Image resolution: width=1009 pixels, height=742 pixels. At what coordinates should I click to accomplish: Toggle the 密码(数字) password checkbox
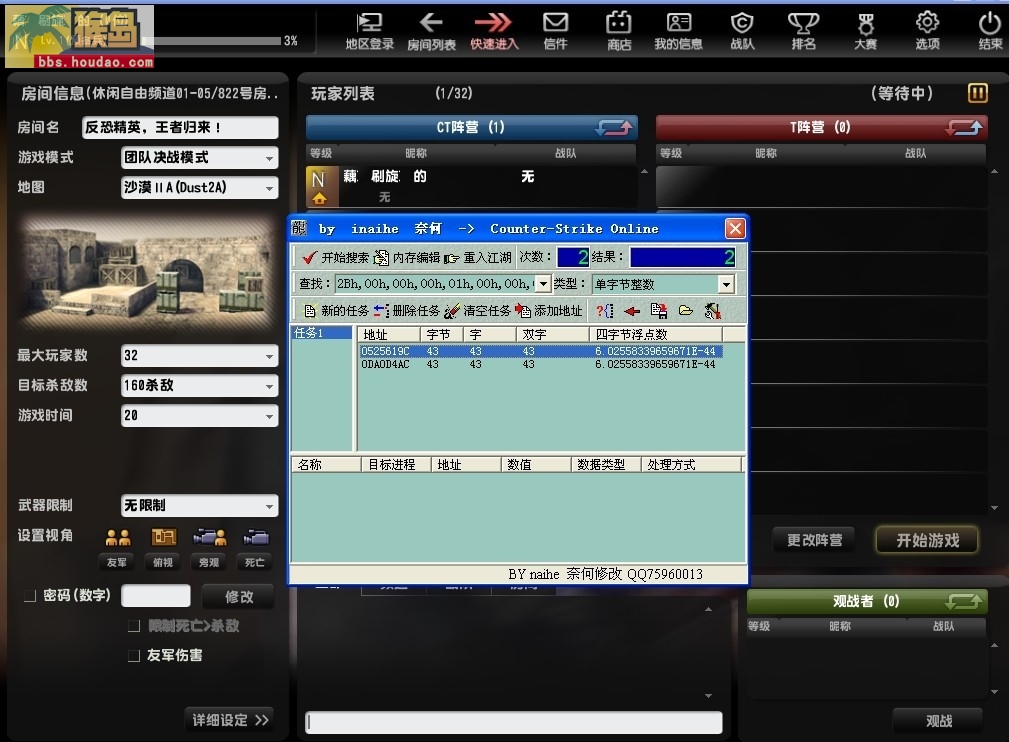click(30, 596)
